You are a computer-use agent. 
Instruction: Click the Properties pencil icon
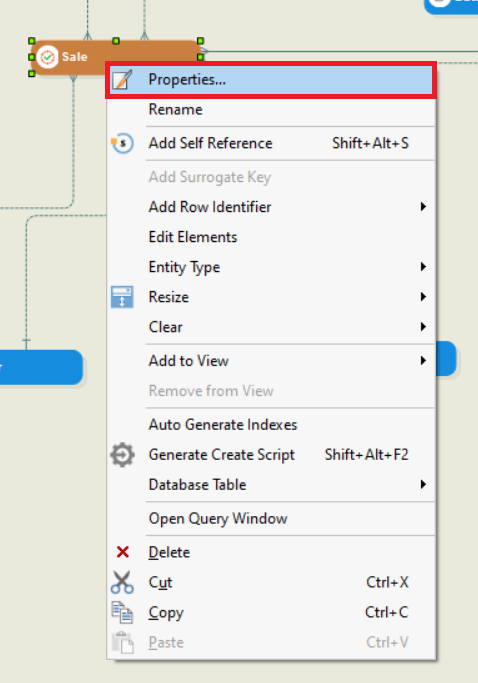pos(122,80)
